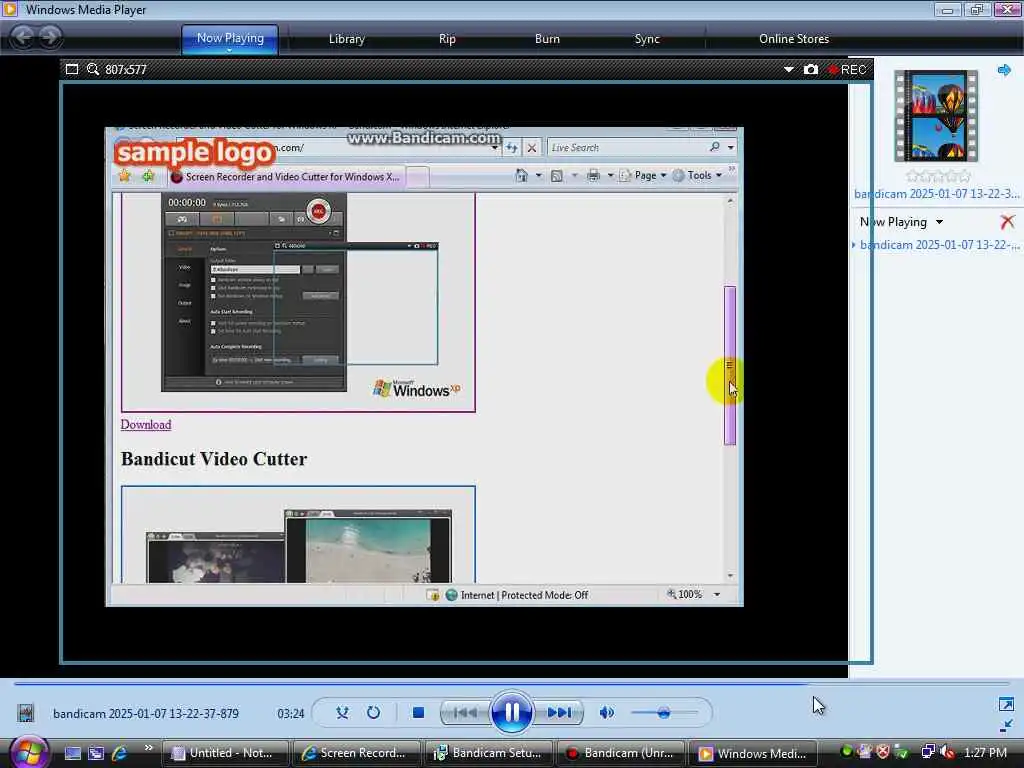Go forward with the Media Player forward arrow
This screenshot has height=768, width=1024.
(50, 37)
